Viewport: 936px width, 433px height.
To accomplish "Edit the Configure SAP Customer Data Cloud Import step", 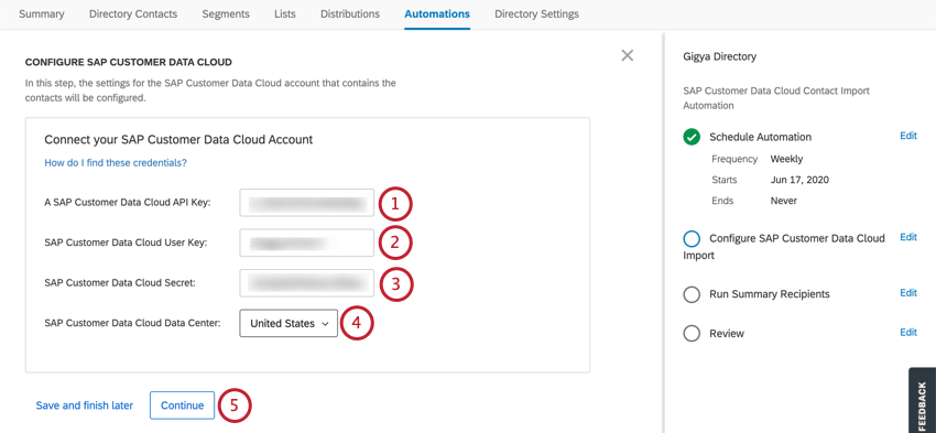I will pos(908,237).
